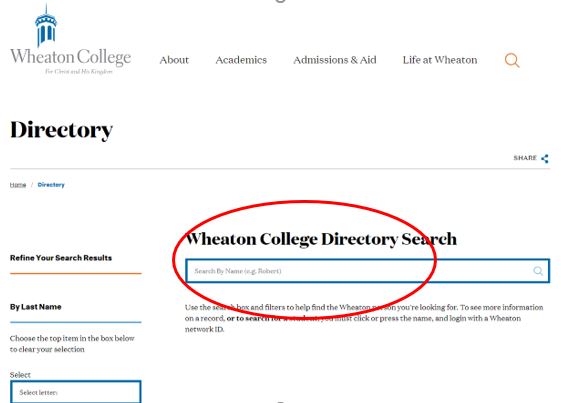Click the 'Use the search box' paragraph
561x403 pixels.
point(364,318)
